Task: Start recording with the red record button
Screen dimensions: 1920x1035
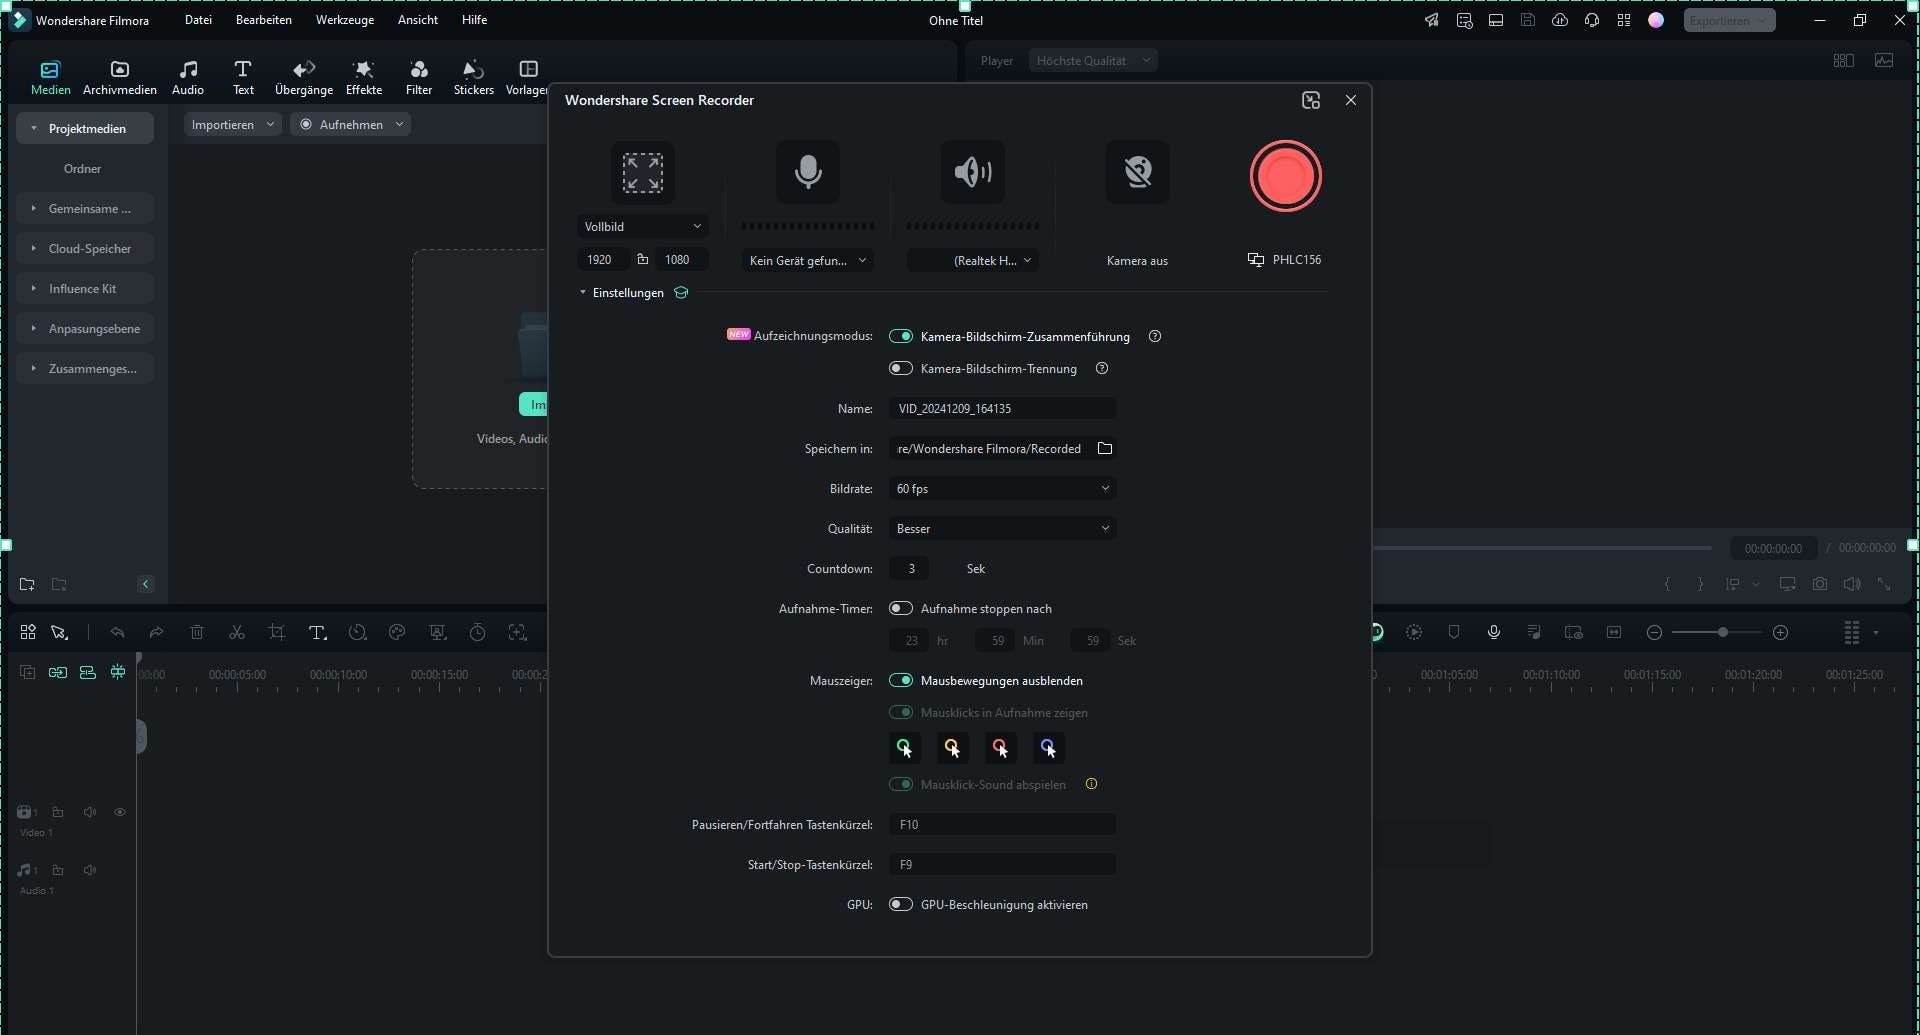Action: 1285,176
